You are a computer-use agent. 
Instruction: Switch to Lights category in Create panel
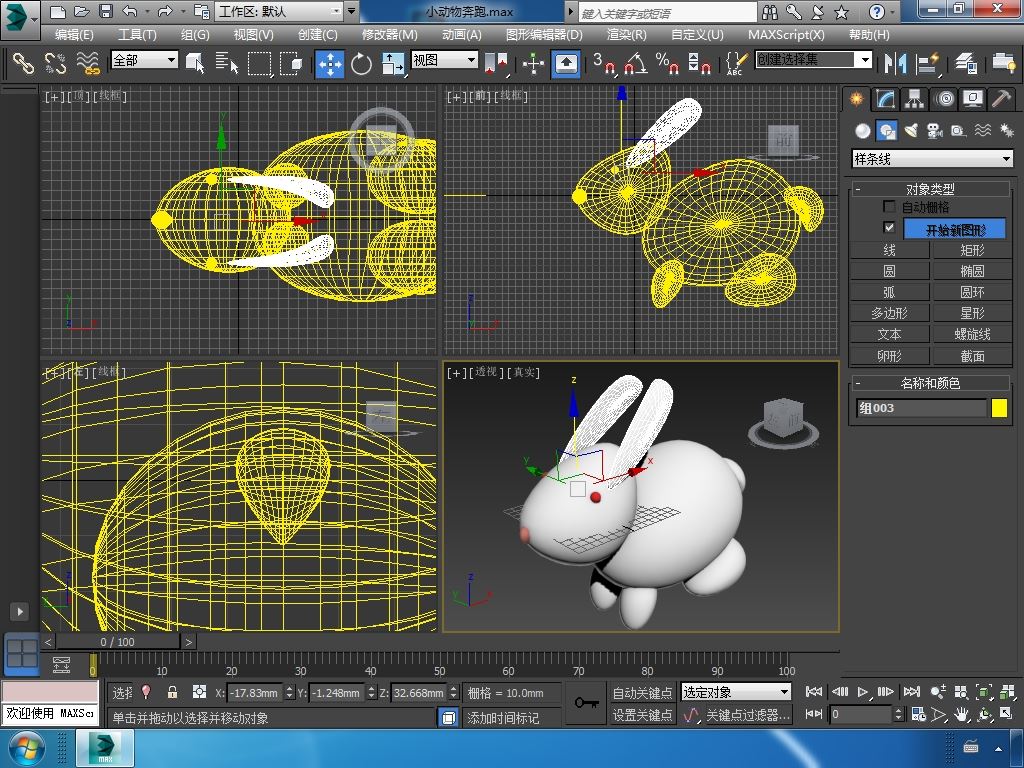910,131
